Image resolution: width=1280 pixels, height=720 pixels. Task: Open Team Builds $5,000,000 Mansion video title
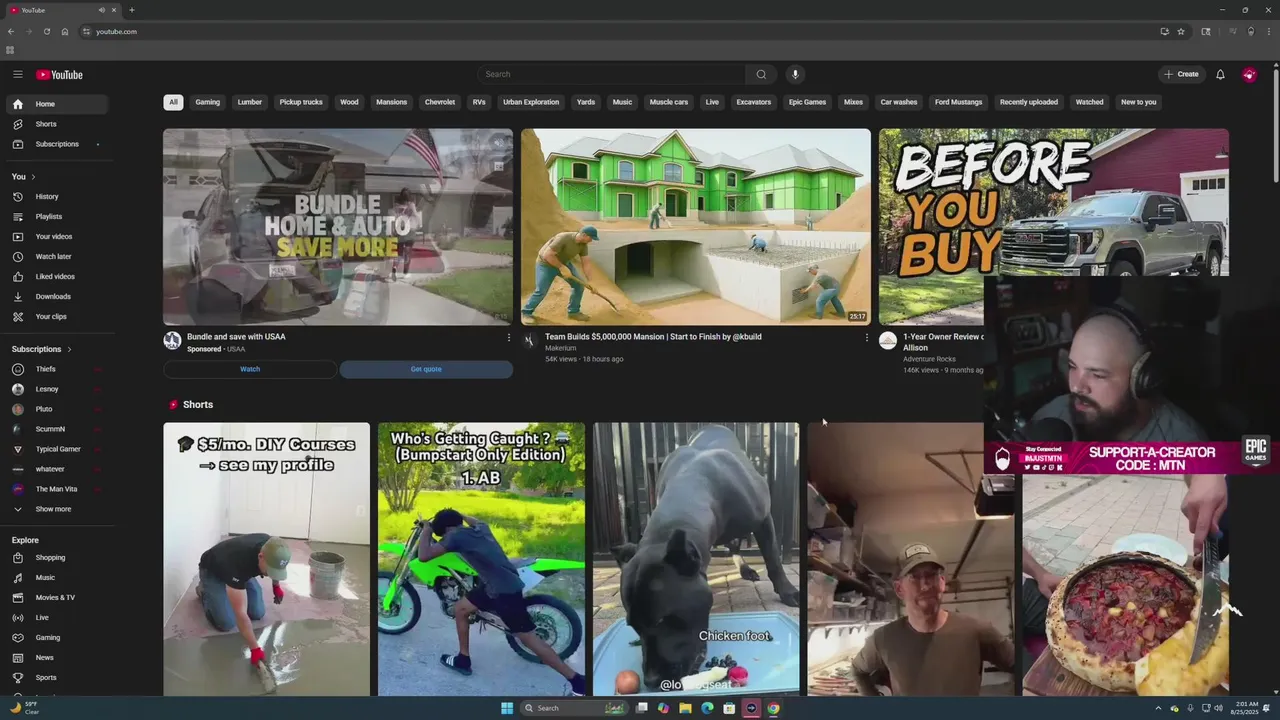click(x=653, y=337)
